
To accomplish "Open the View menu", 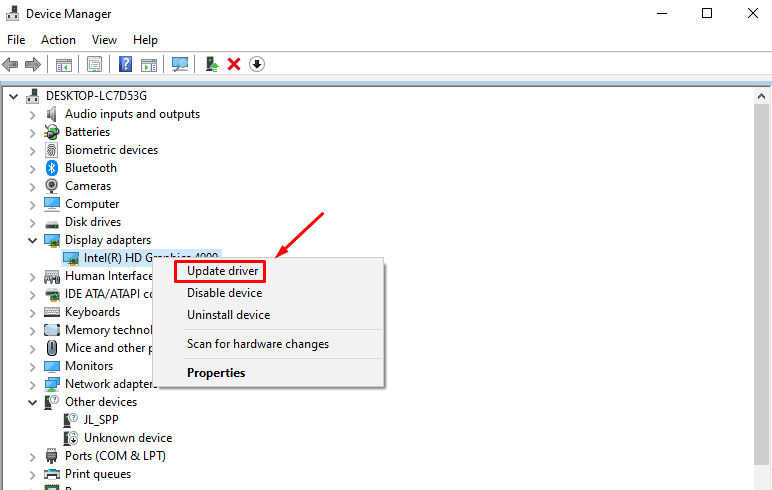I will click(x=104, y=40).
